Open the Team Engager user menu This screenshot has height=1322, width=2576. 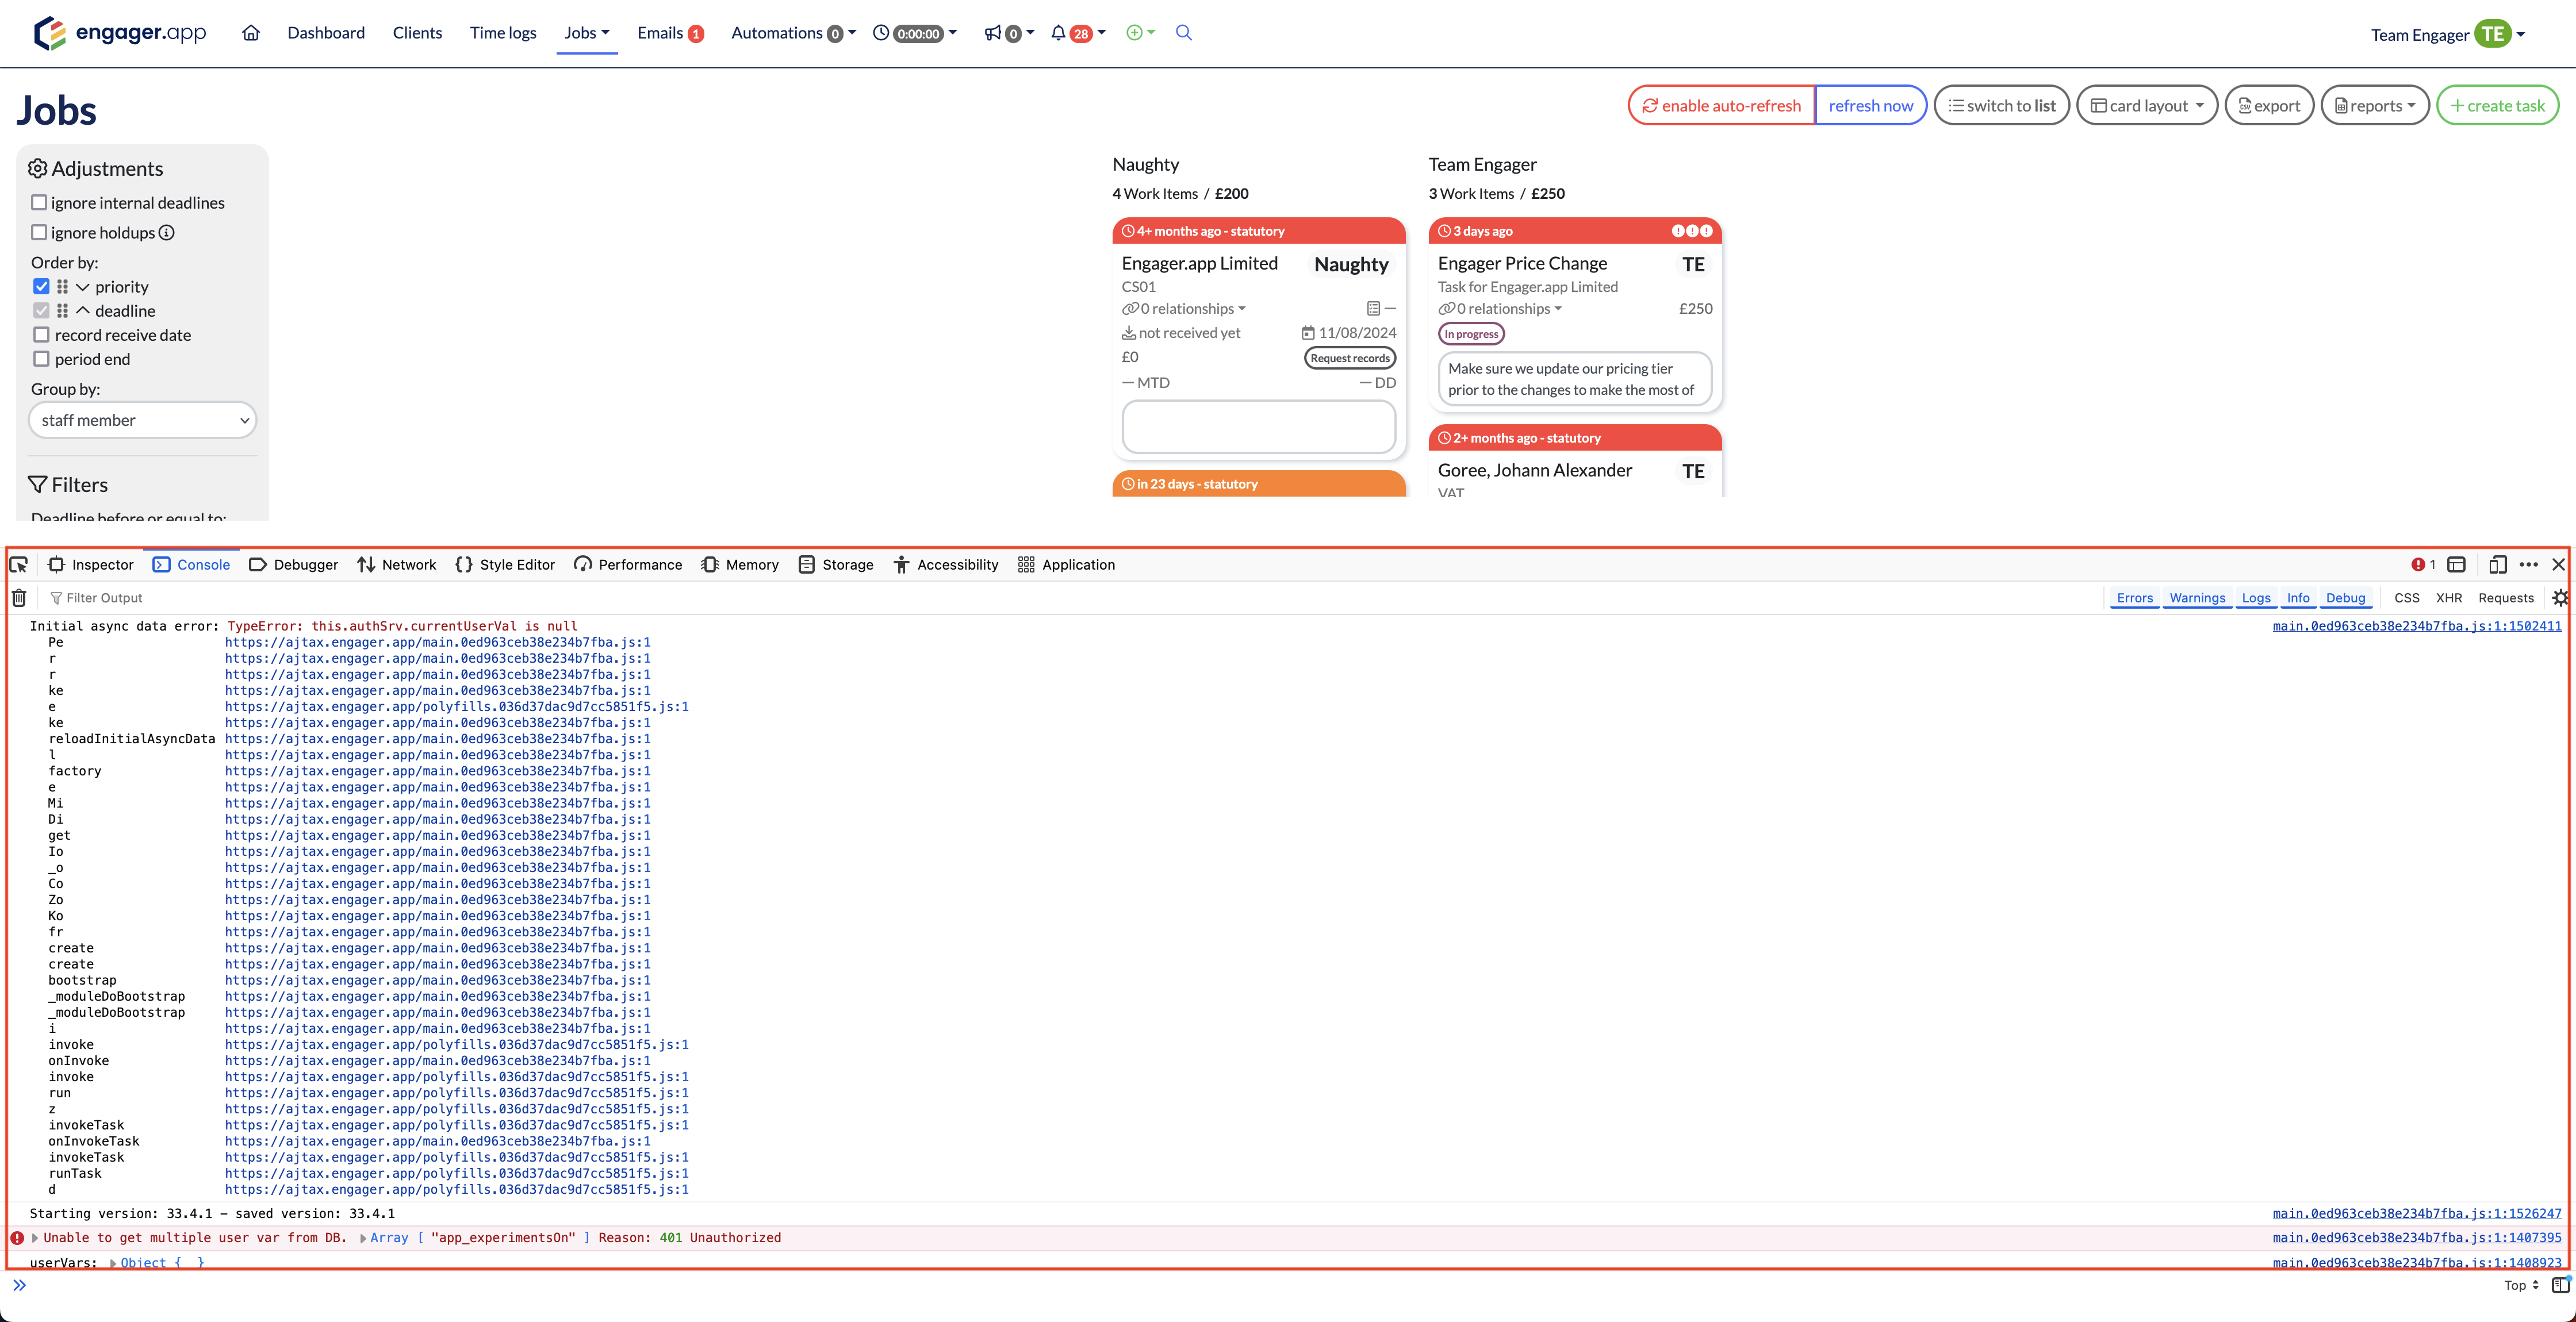(2448, 34)
